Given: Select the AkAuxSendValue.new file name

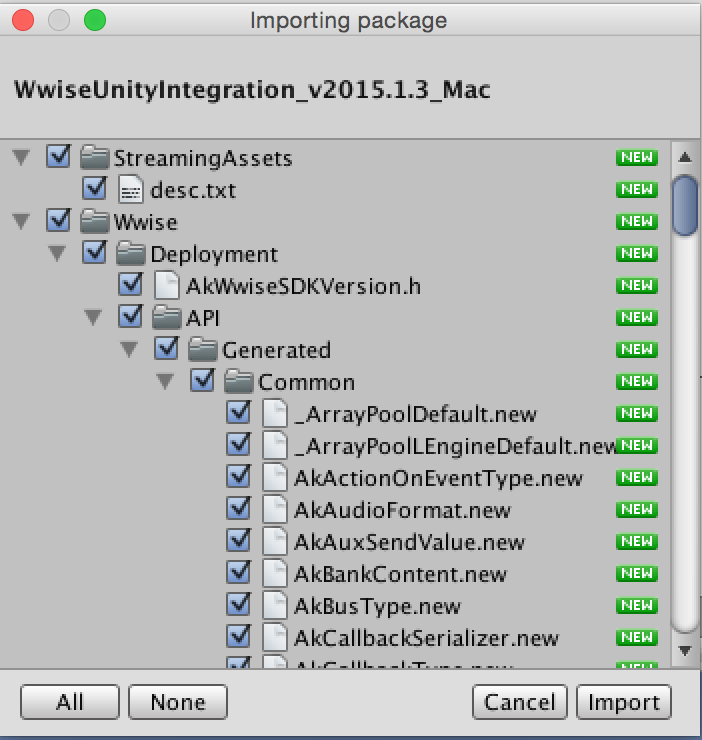Looking at the screenshot, I should 409,542.
